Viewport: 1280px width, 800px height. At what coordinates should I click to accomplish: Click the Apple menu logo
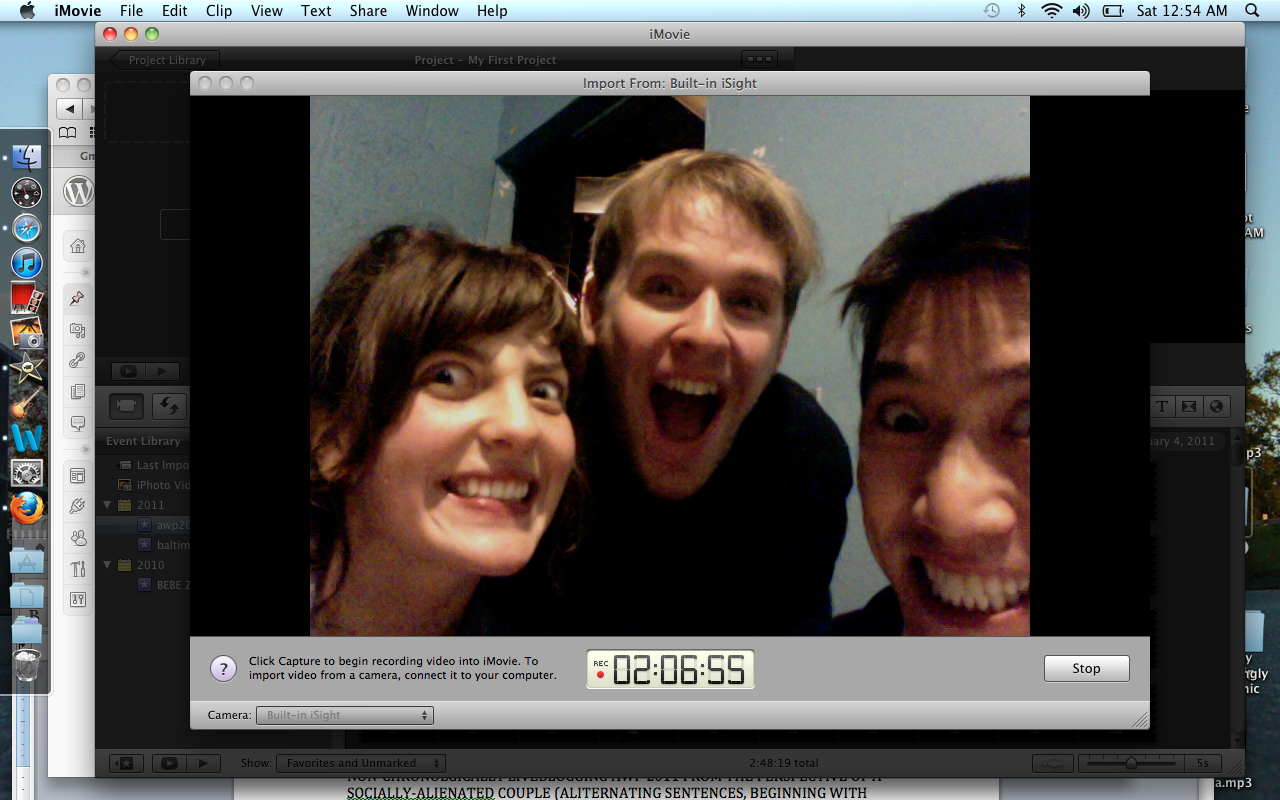27,11
